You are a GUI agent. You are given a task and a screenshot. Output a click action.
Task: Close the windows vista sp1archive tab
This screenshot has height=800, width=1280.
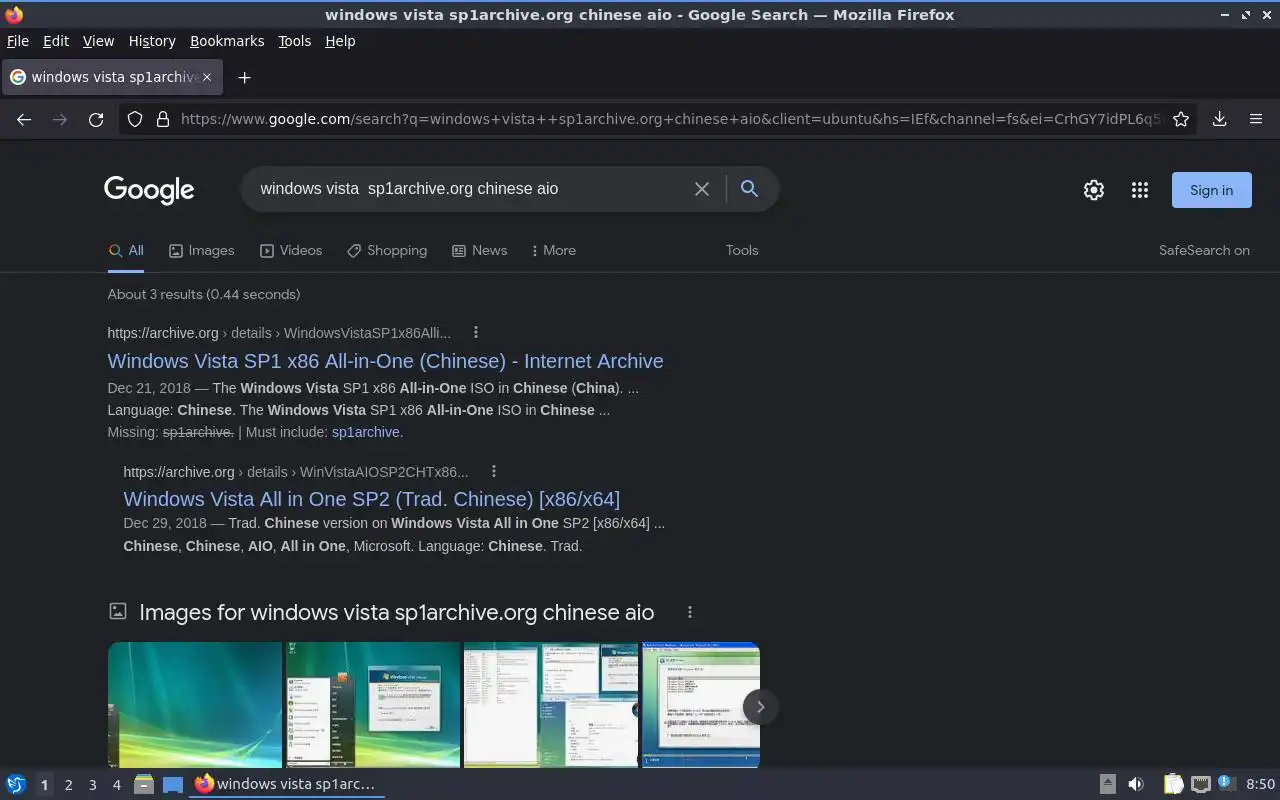pos(207,77)
